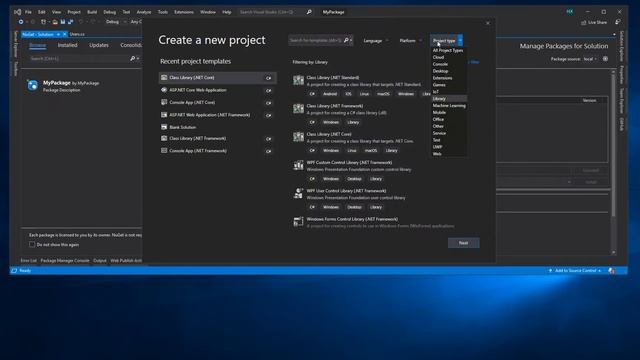Click the Class Library (.NET Framework) template icon in results
Screen dimensions: 640x360
pyautogui.click(x=298, y=109)
